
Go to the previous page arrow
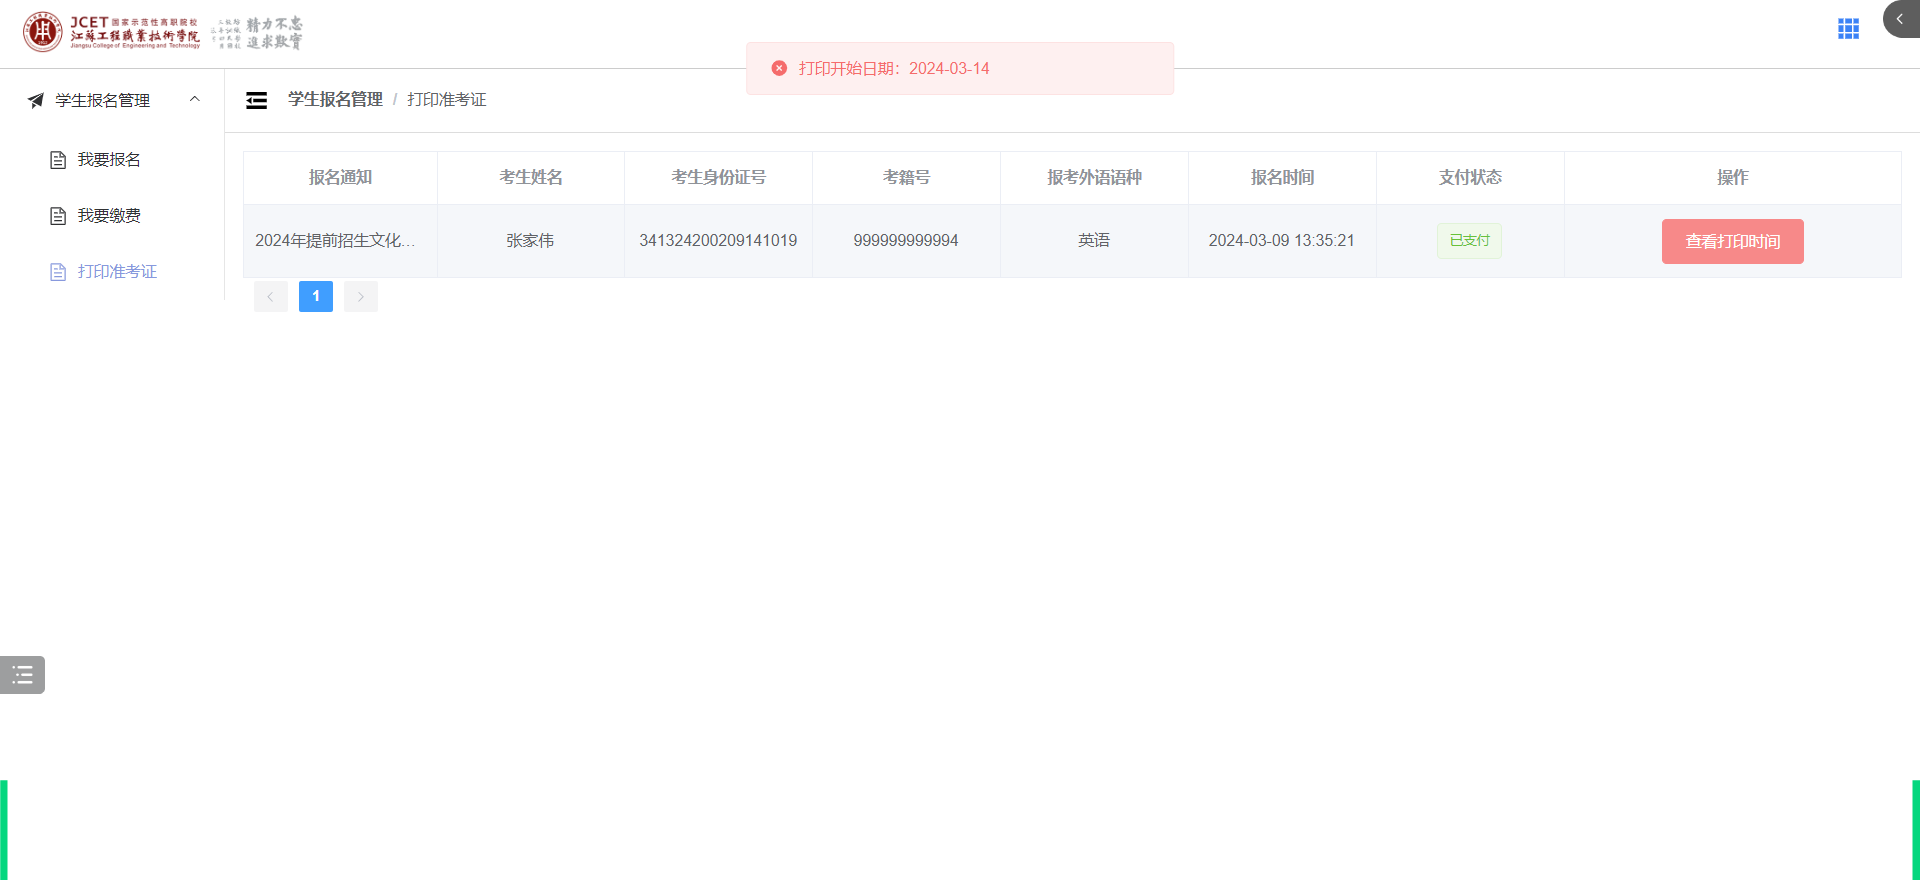(270, 297)
